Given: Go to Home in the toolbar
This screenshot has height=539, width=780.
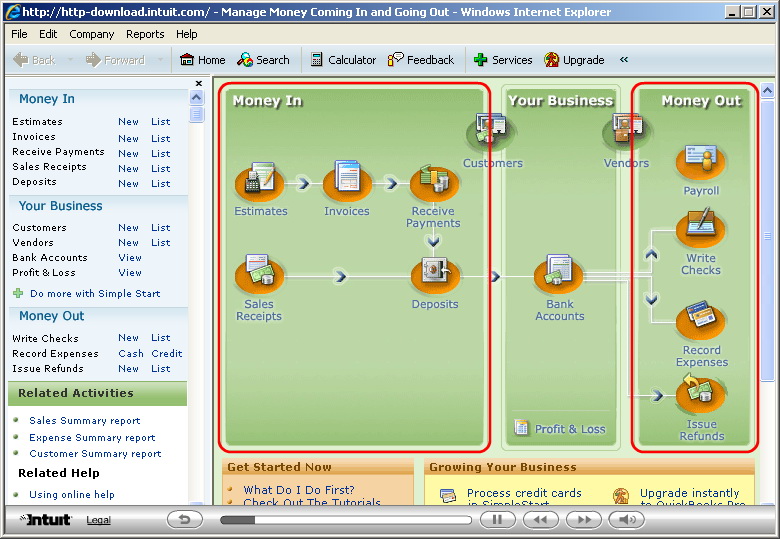Looking at the screenshot, I should pos(202,60).
